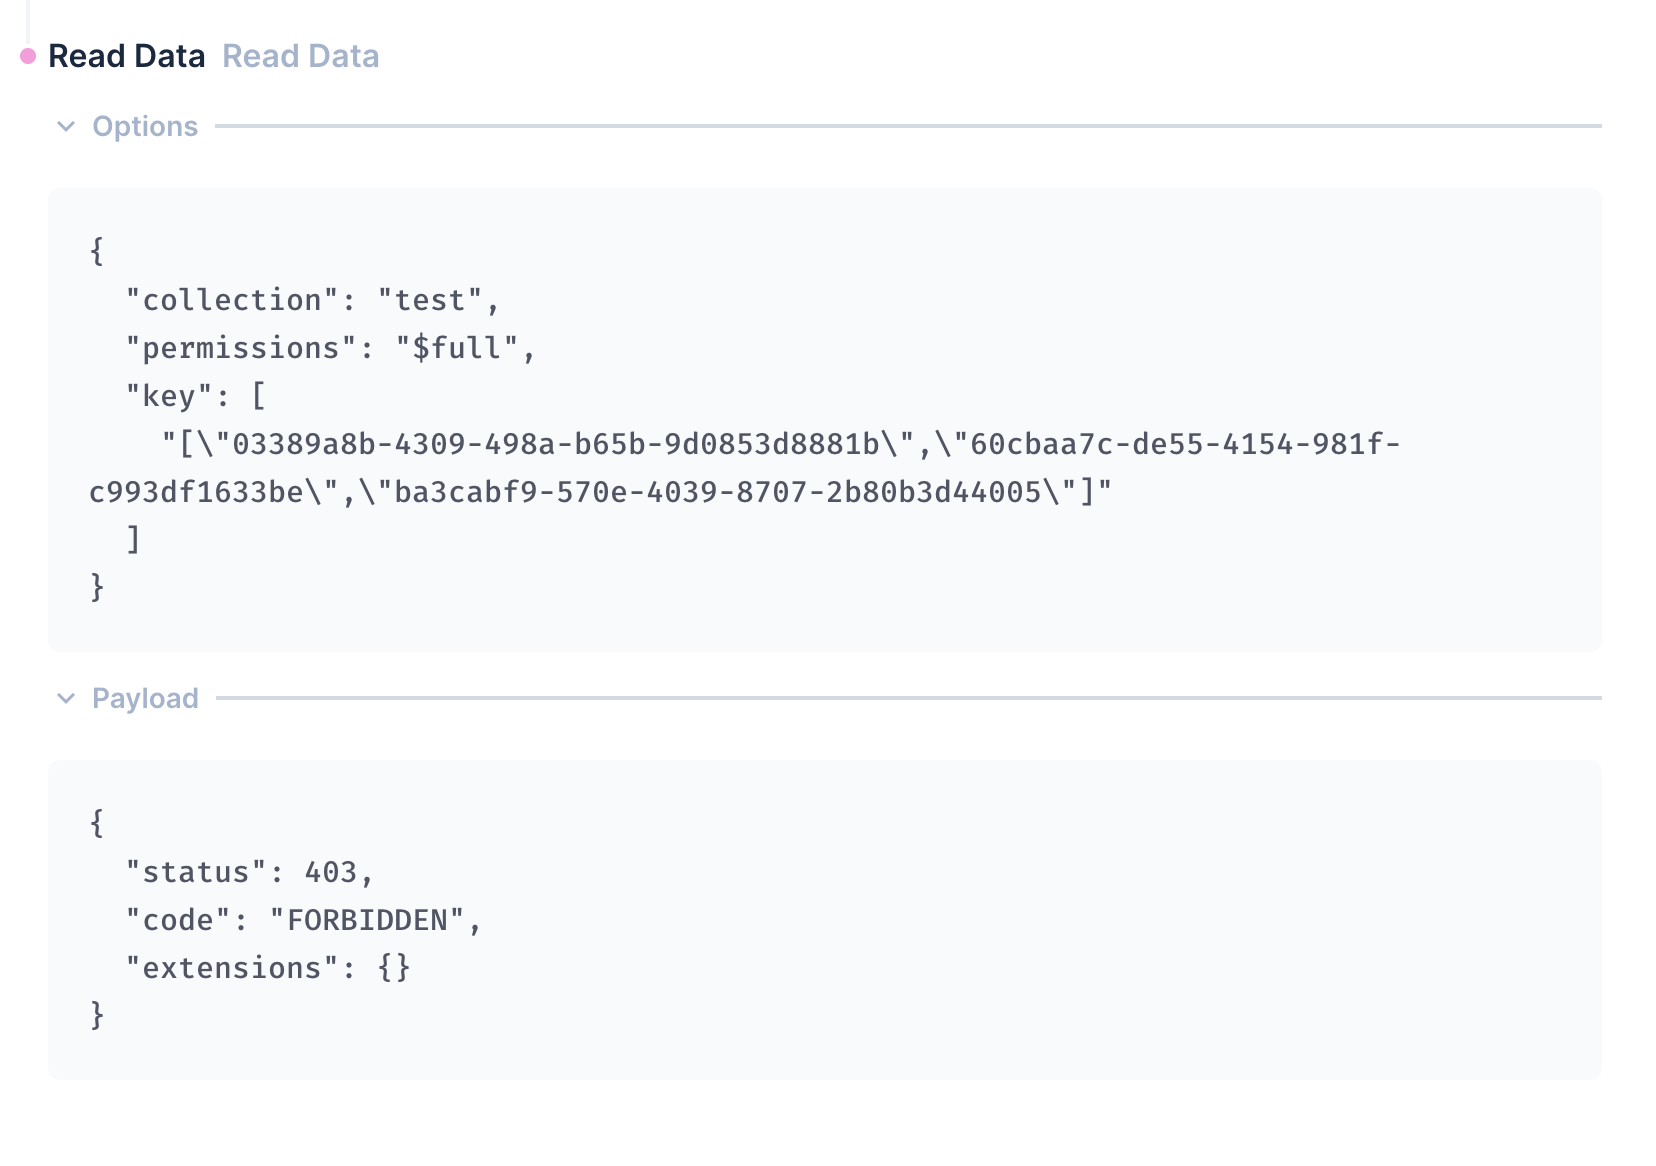Click the "extensions": {} line

coord(268,968)
